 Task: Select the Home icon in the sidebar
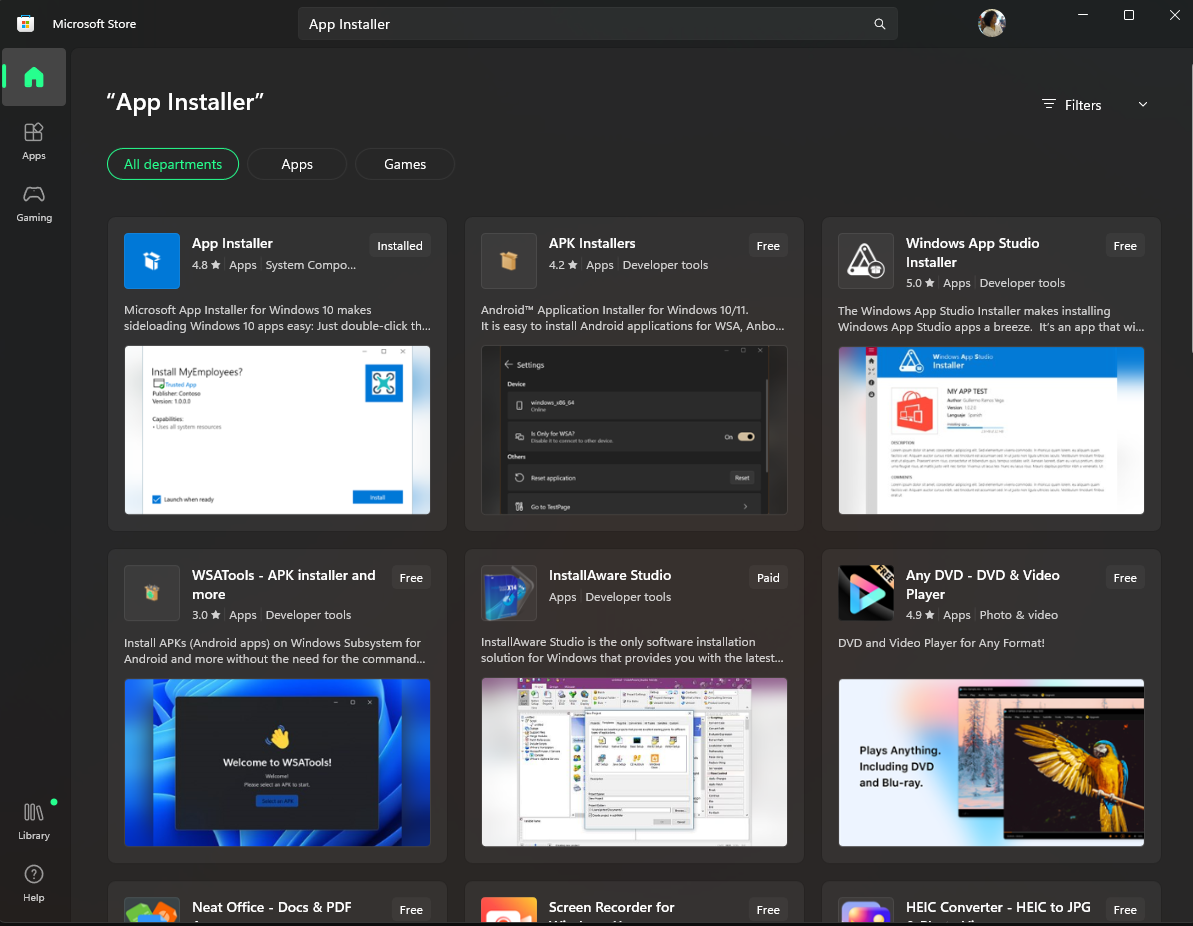(x=34, y=77)
